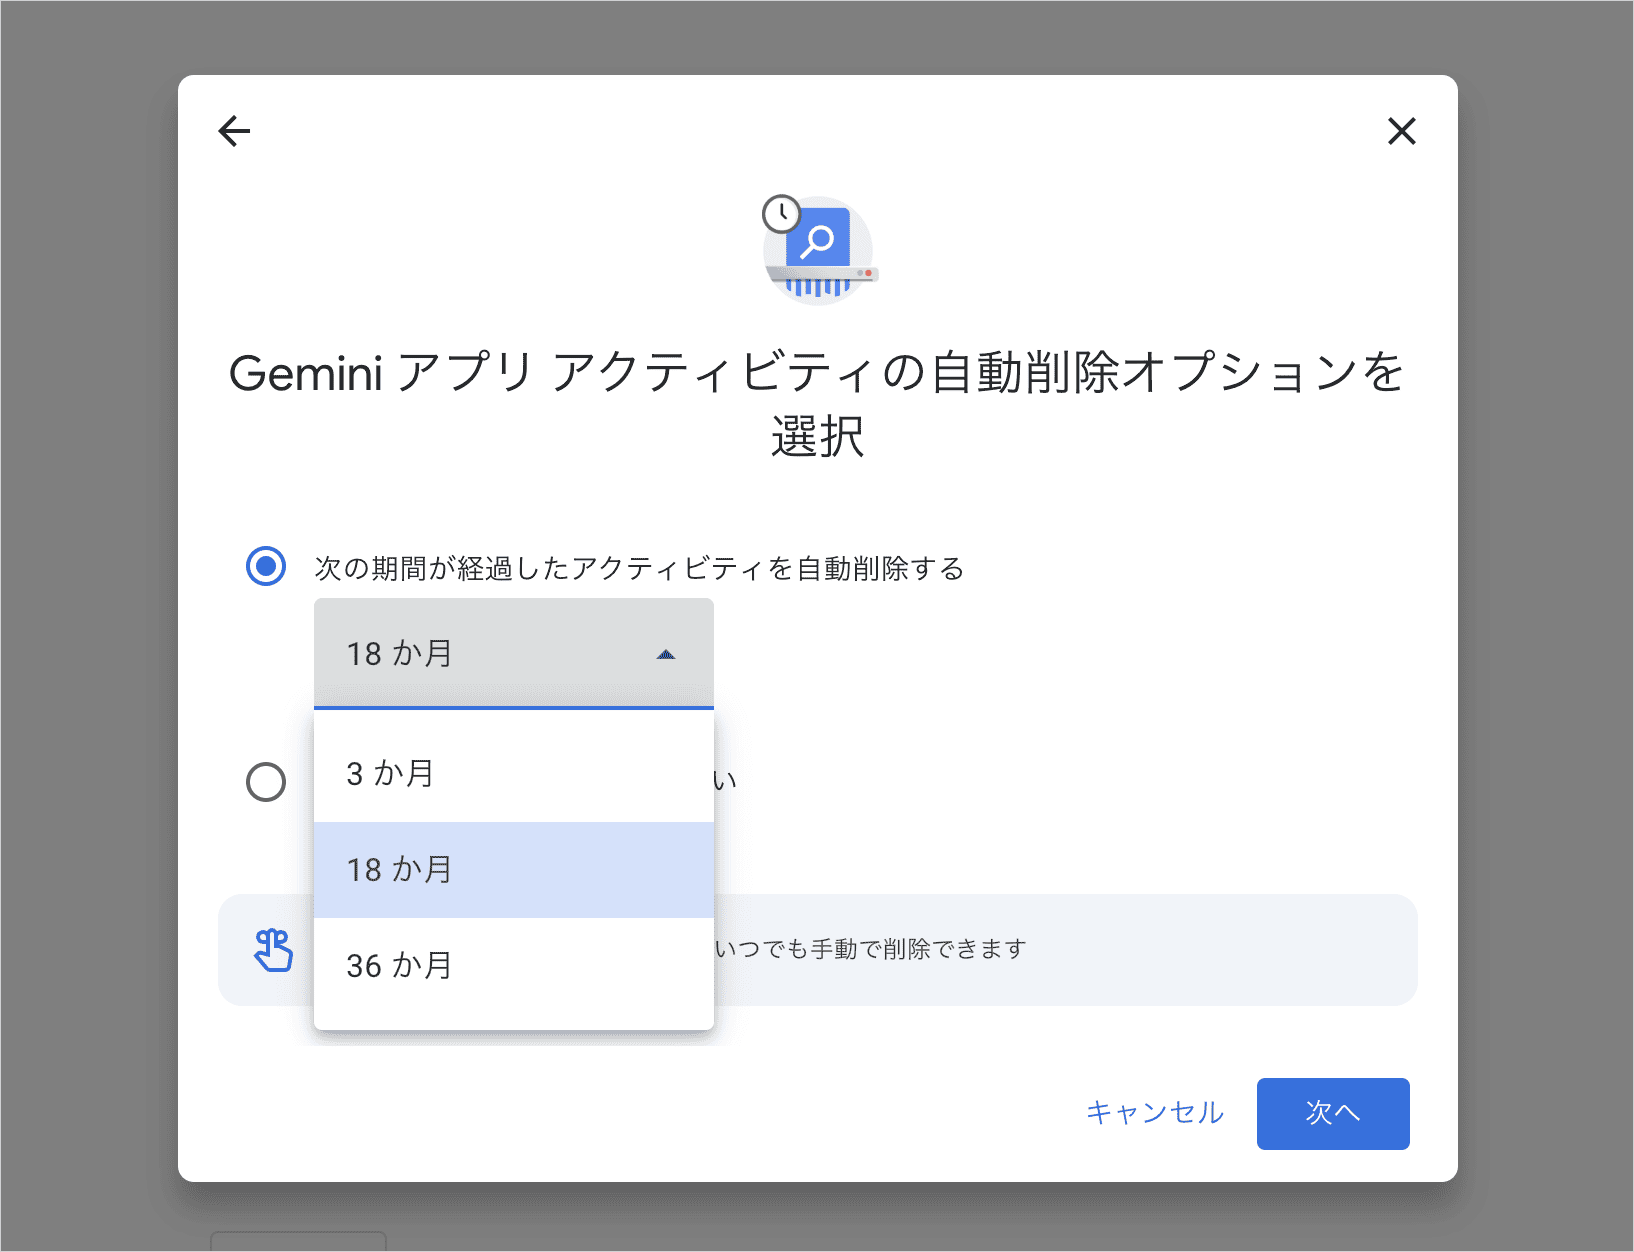Image resolution: width=1634 pixels, height=1252 pixels.
Task: Click the 次へ button
Action: click(x=1333, y=1114)
